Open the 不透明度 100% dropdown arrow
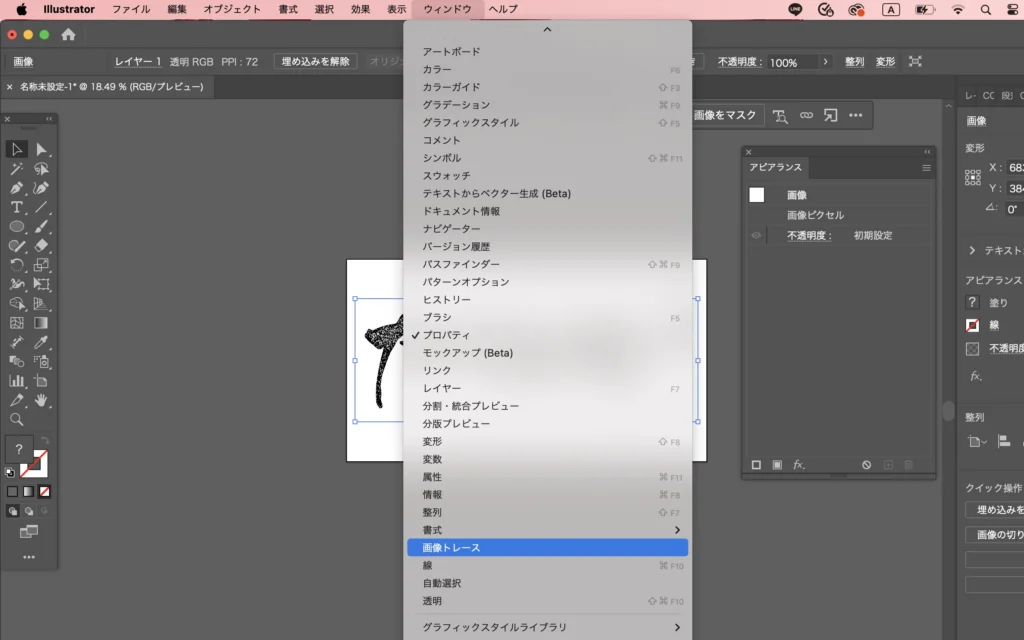This screenshot has height=640, width=1024. (x=826, y=62)
